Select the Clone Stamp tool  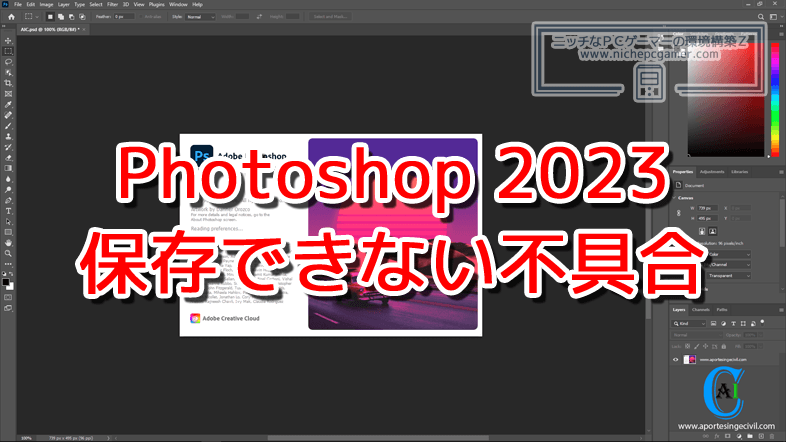coord(8,136)
